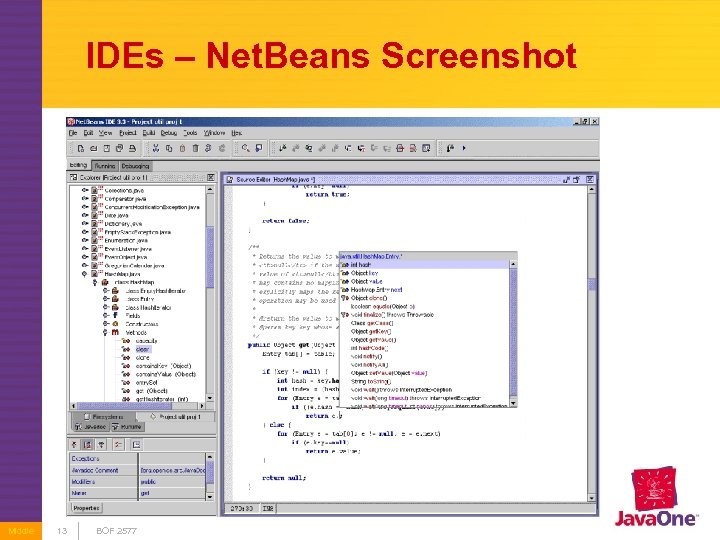Click the New file toolbar icon

[x=81, y=148]
